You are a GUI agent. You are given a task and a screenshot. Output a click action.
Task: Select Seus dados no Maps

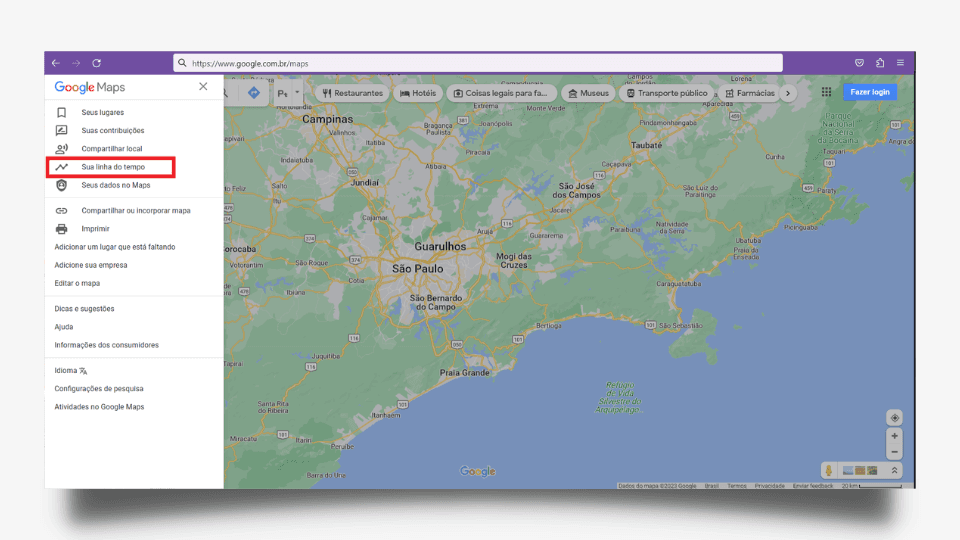click(x=115, y=185)
